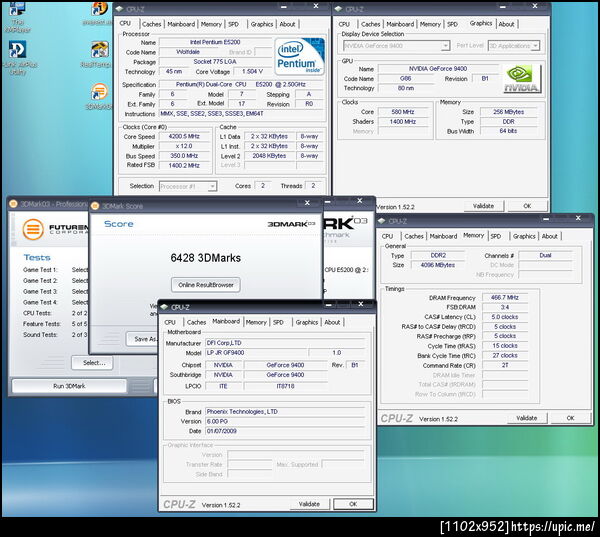Screen dimensions: 600x537
Task: Select About tab in the Mainboard CPU-Z window
Action: click(332, 322)
